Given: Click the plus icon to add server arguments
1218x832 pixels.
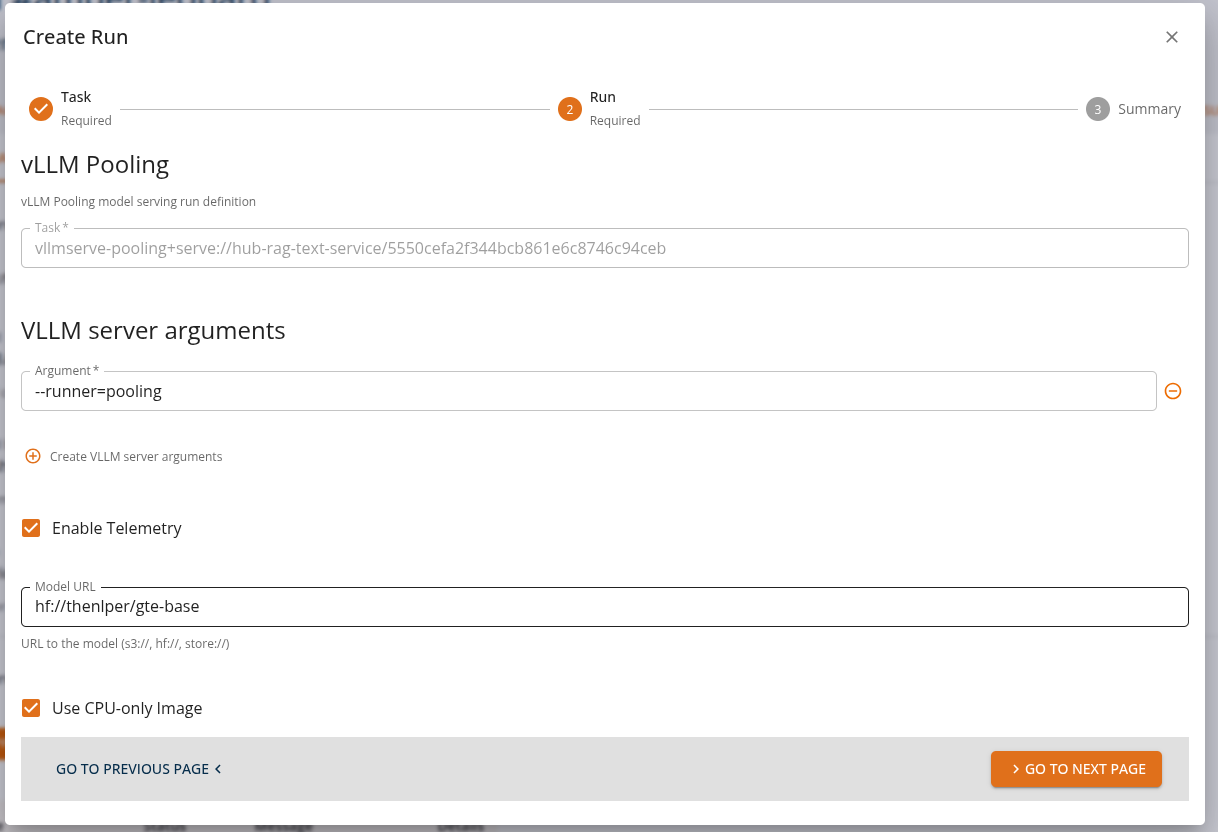Looking at the screenshot, I should tap(32, 456).
